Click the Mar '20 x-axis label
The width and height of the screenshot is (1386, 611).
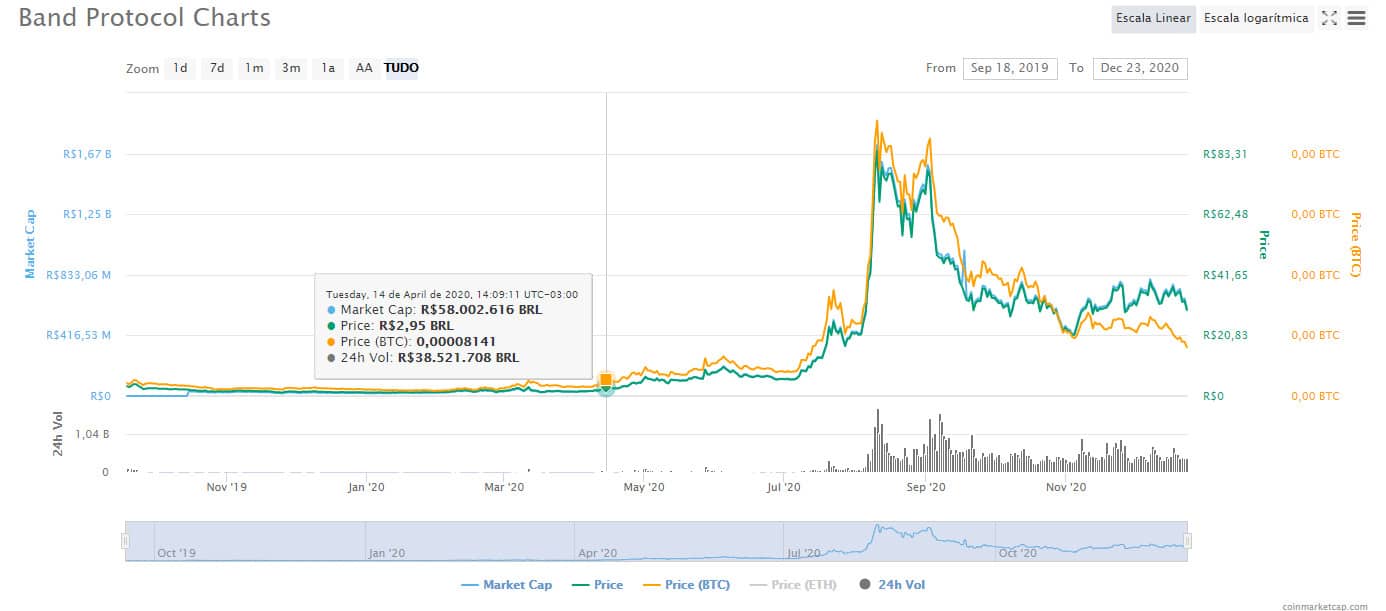coord(504,488)
